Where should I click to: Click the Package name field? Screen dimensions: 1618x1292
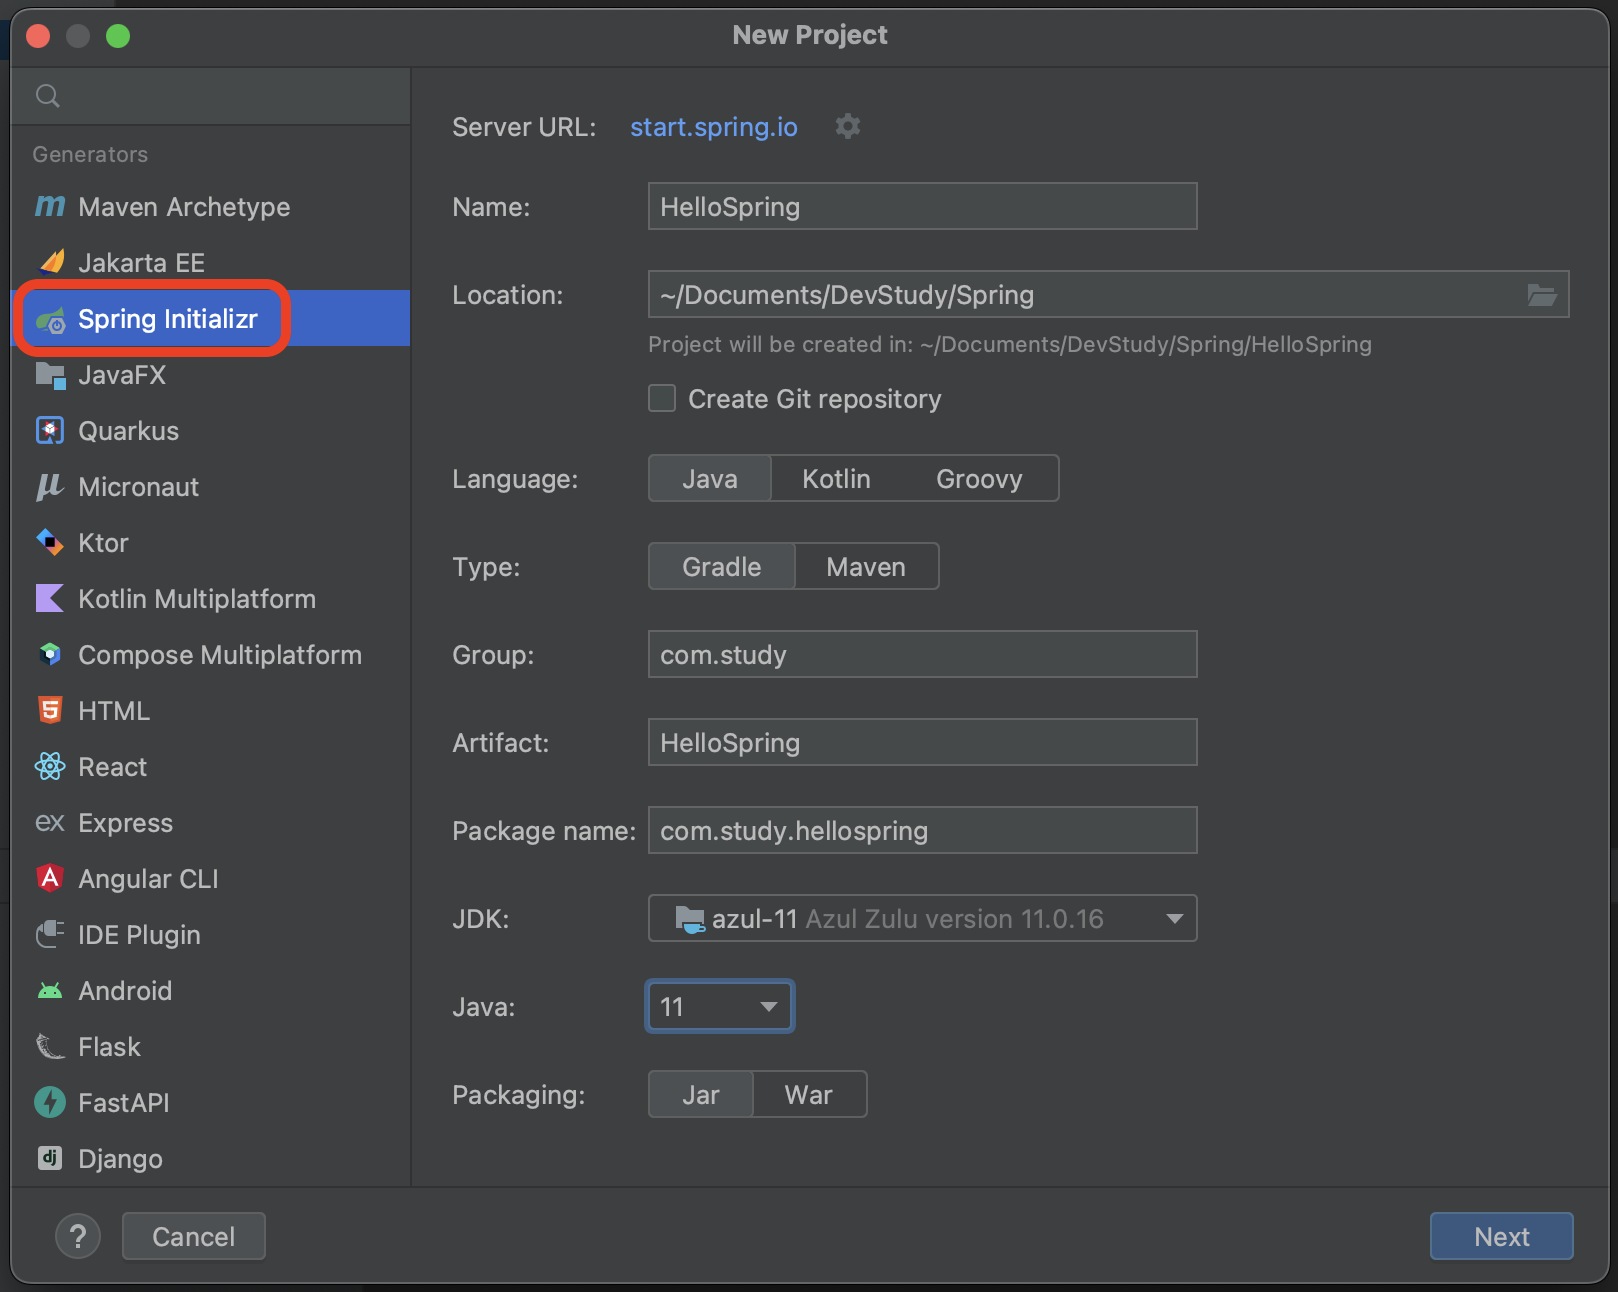[922, 831]
